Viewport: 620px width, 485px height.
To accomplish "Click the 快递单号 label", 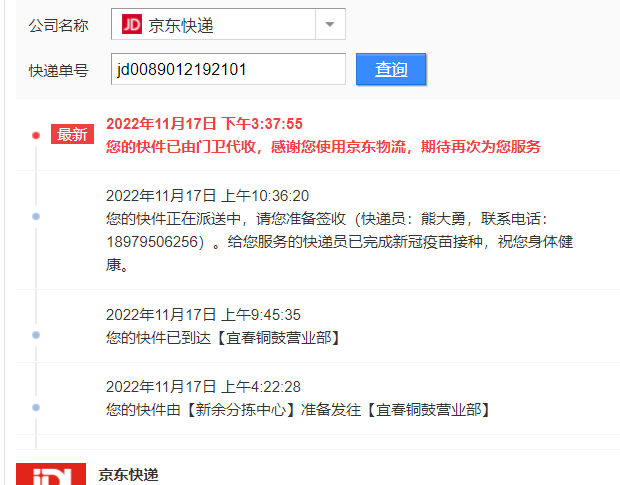I will (x=59, y=71).
